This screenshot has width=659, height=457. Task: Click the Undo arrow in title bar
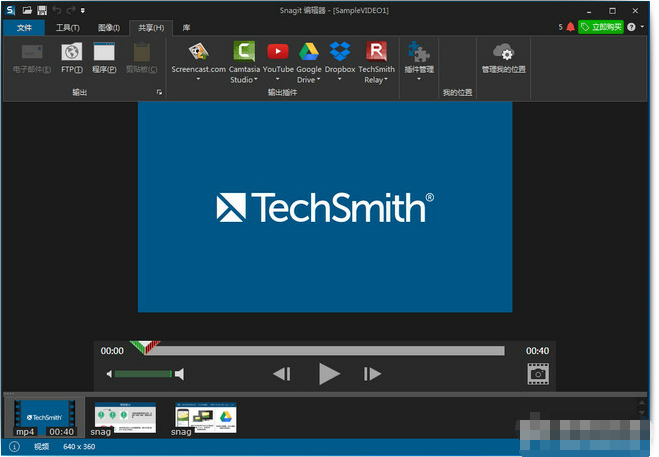coord(57,10)
